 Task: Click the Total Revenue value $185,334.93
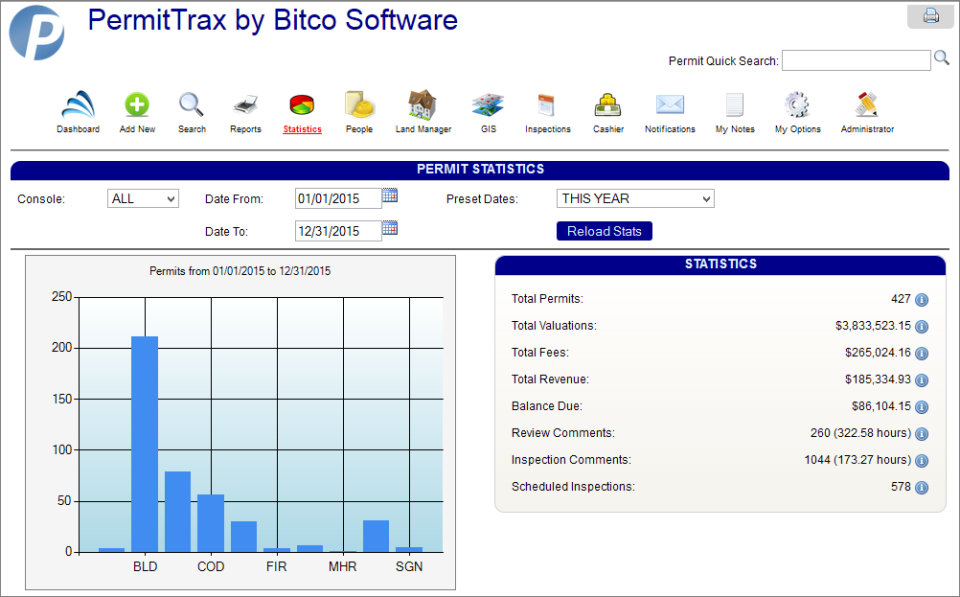(878, 380)
